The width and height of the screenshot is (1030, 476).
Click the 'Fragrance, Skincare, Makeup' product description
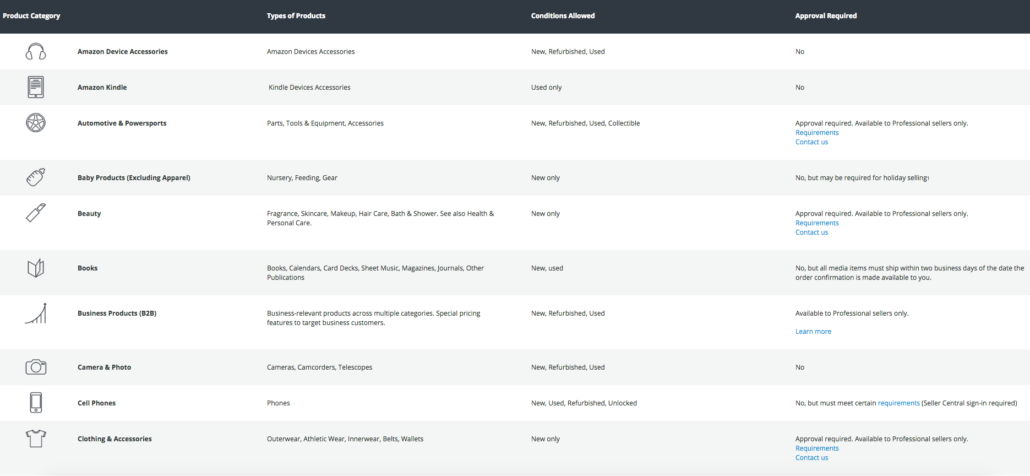[380, 218]
